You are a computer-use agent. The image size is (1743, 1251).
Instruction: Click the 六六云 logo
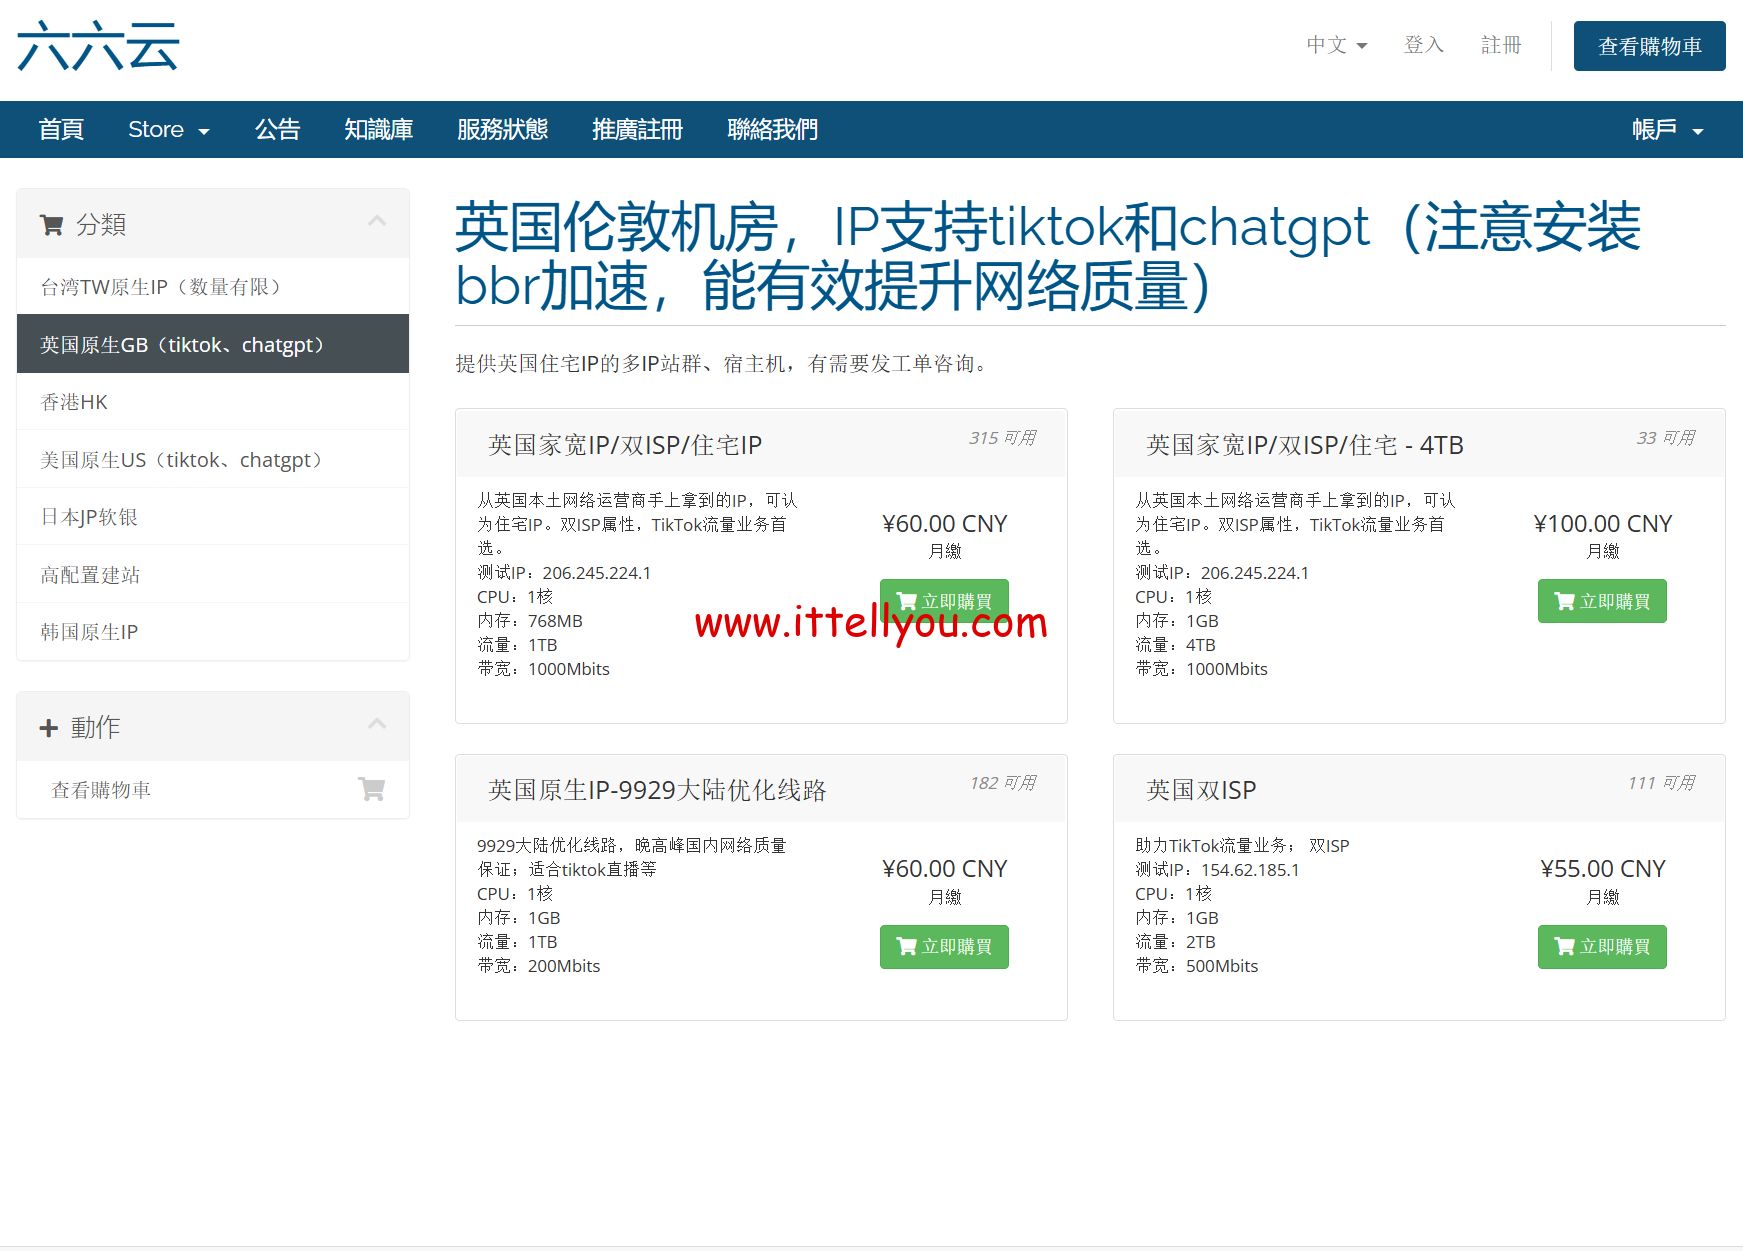pos(96,44)
